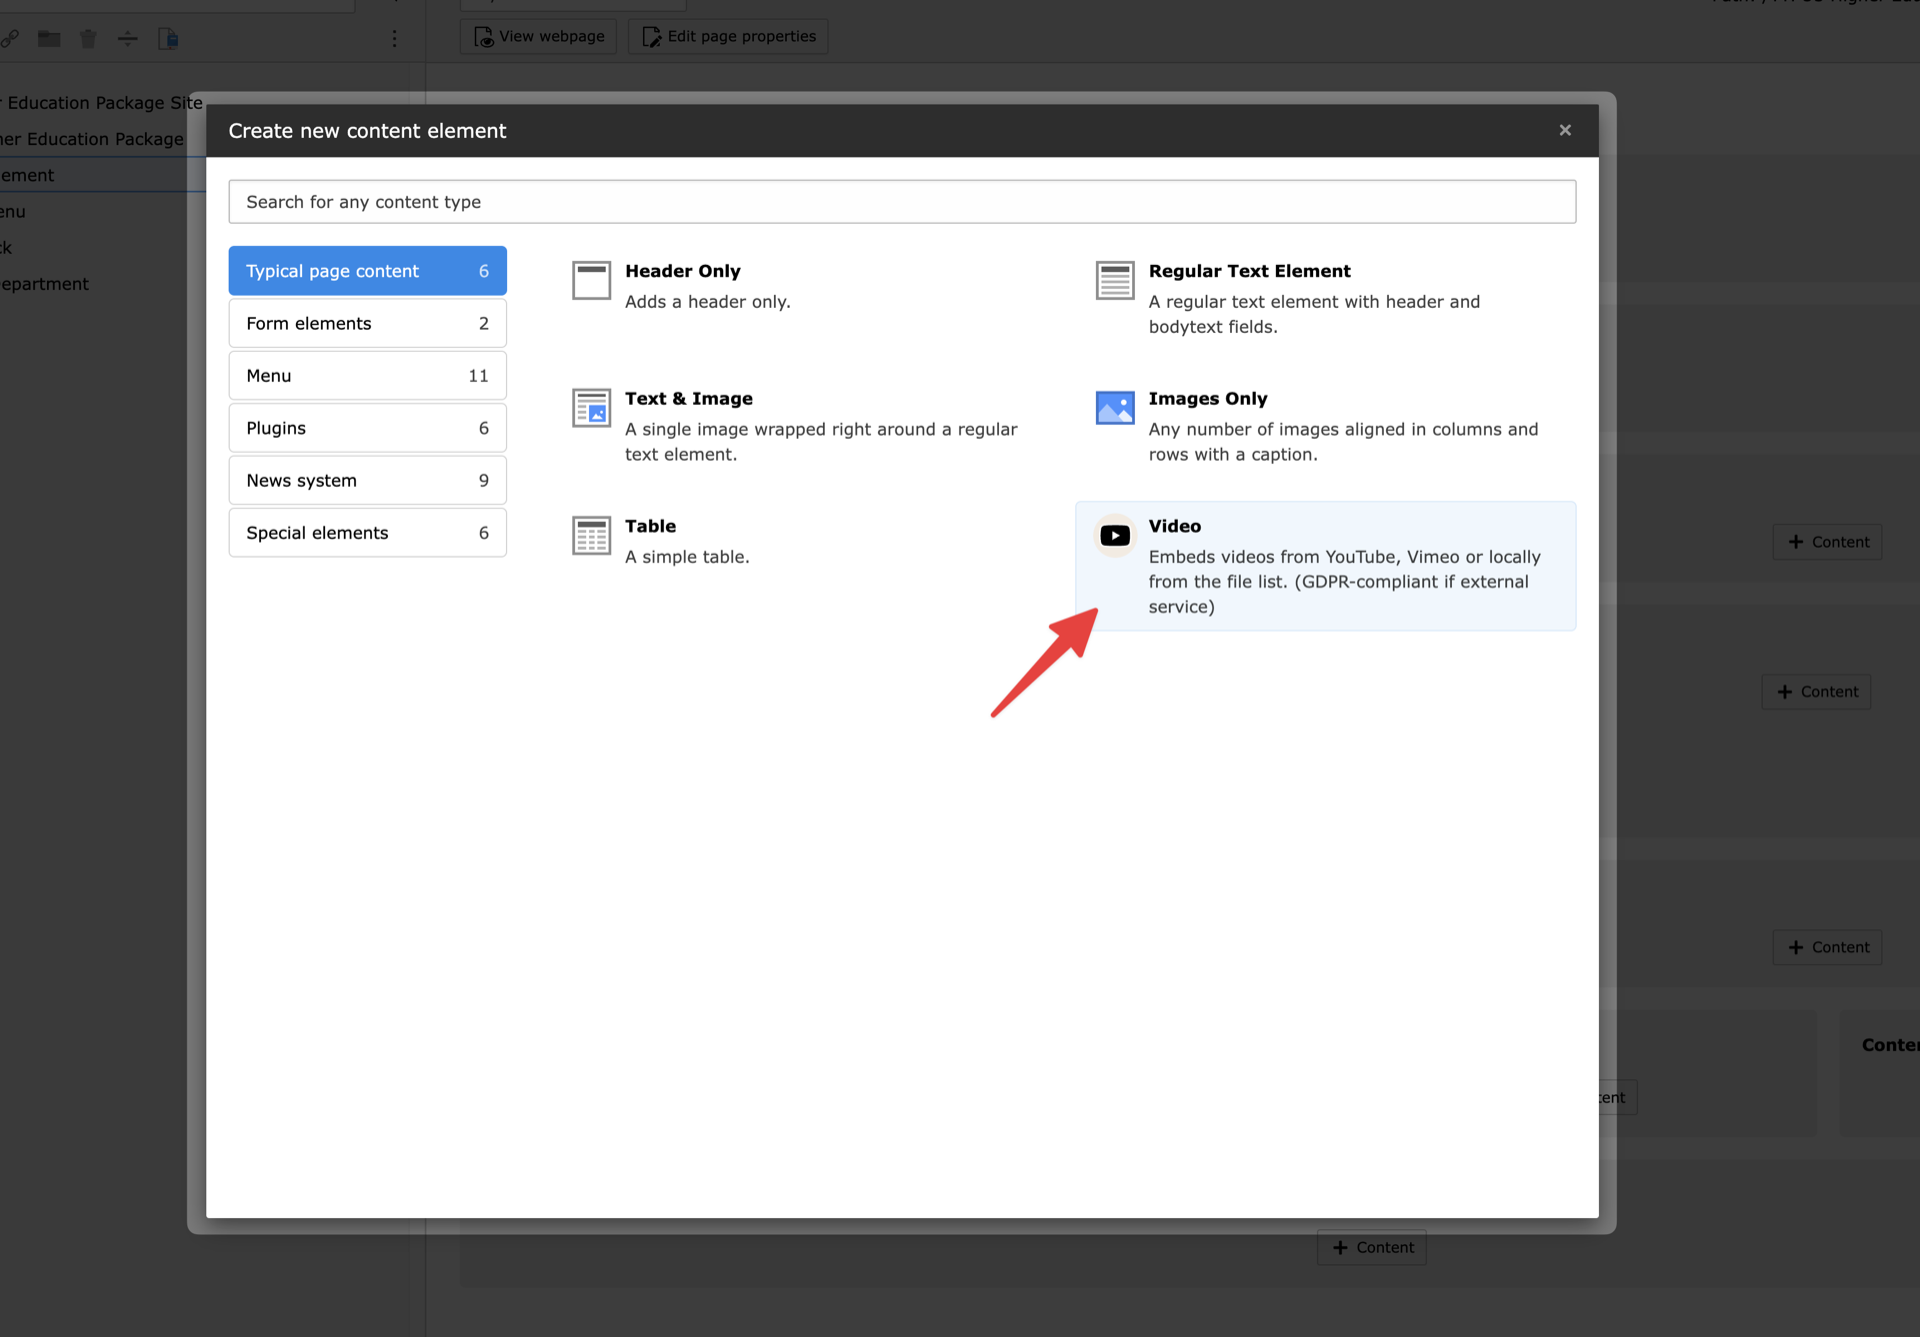The height and width of the screenshot is (1337, 1920).
Task: Click 'A regular text element with header' description
Action: [1314, 314]
